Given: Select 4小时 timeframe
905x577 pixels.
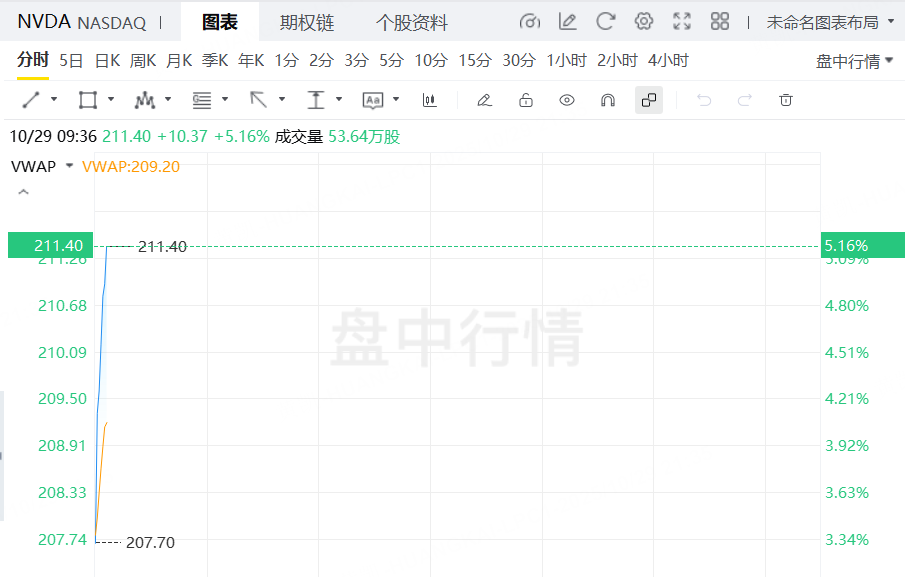Looking at the screenshot, I should coord(668,60).
